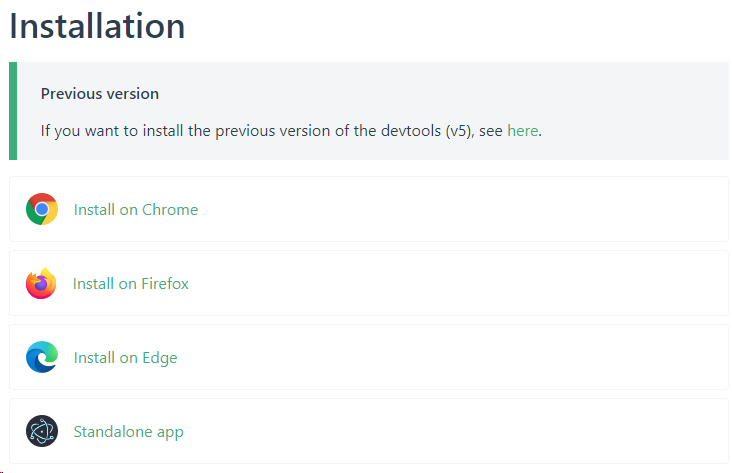This screenshot has height=473, width=732.
Task: Open the 'Install on Chrome' link
Action: coord(135,210)
